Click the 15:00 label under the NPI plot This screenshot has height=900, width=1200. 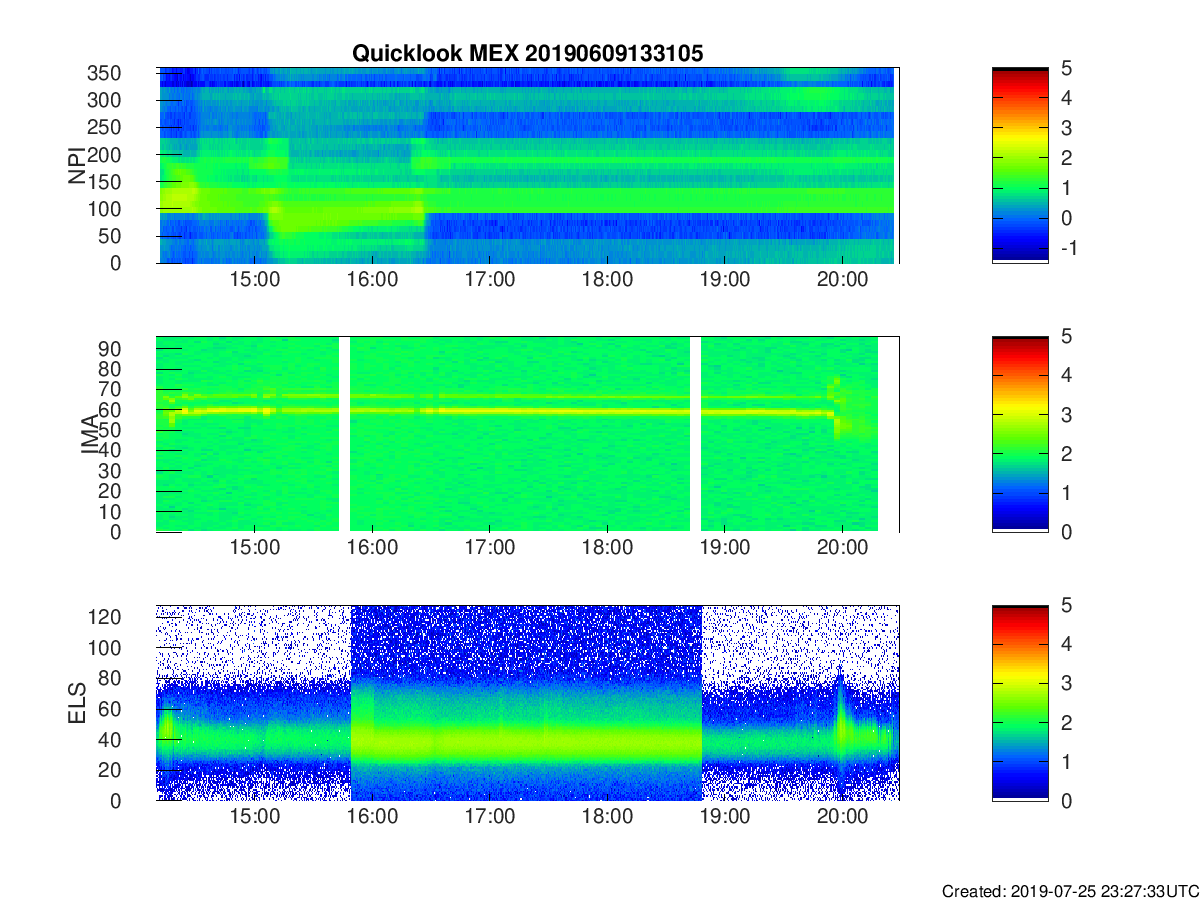pos(254,280)
